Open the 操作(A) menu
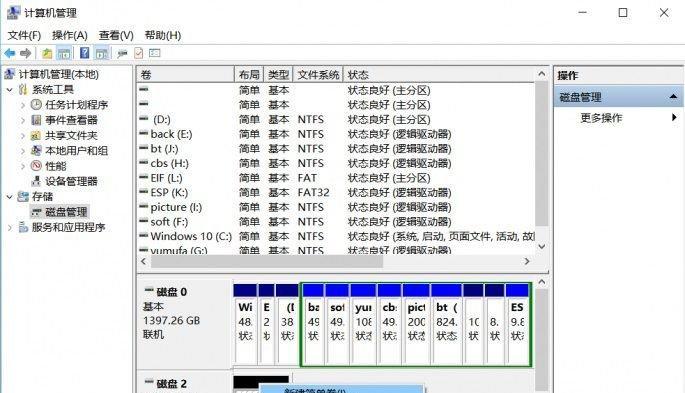The width and height of the screenshot is (685, 393). point(69,35)
